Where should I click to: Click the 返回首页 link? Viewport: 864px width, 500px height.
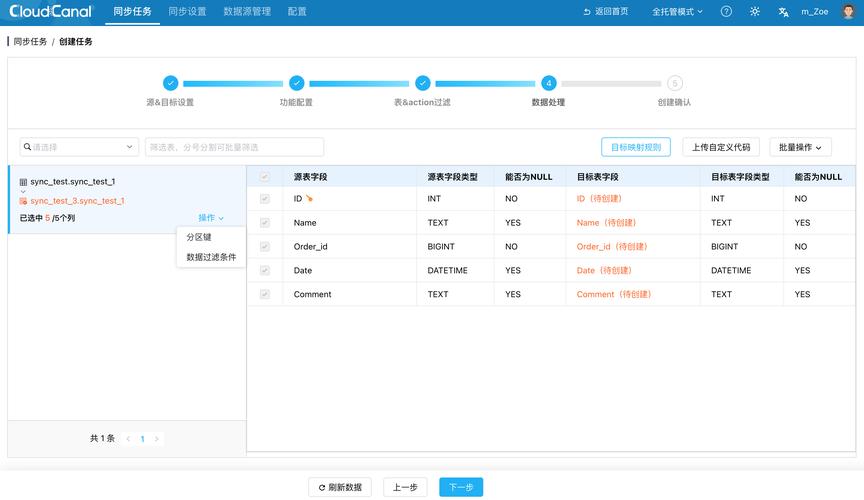pos(606,12)
